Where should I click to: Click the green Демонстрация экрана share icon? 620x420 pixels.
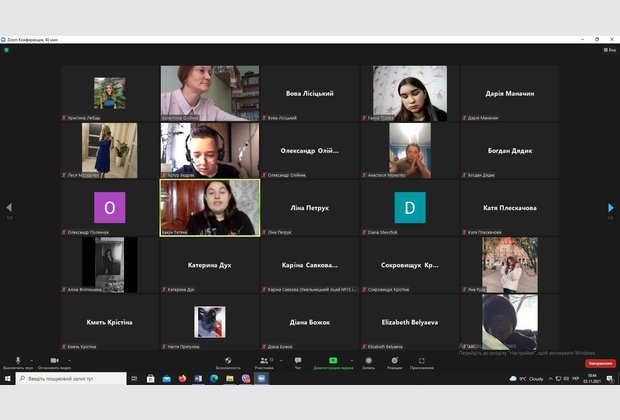click(333, 360)
